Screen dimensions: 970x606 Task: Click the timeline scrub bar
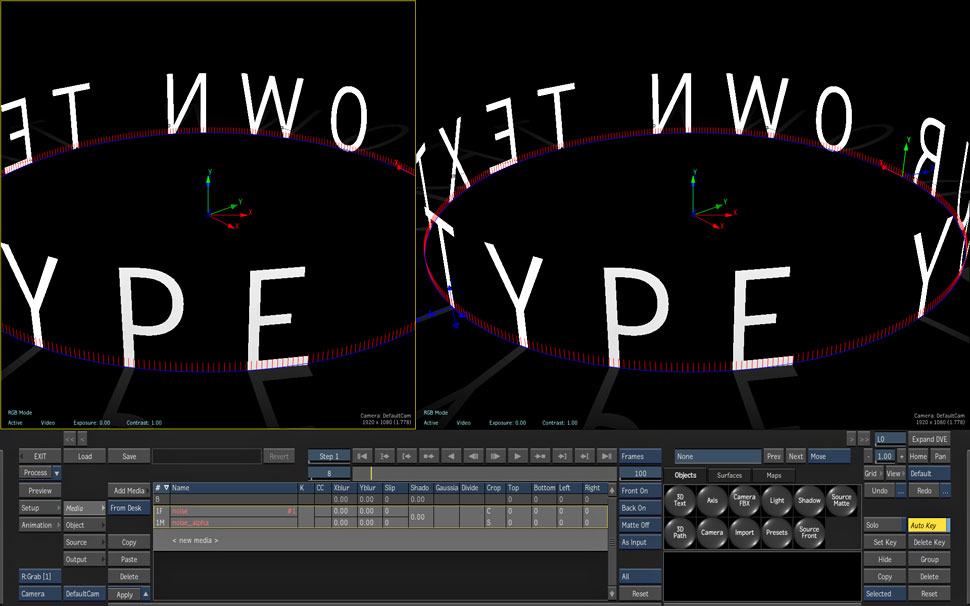480,474
